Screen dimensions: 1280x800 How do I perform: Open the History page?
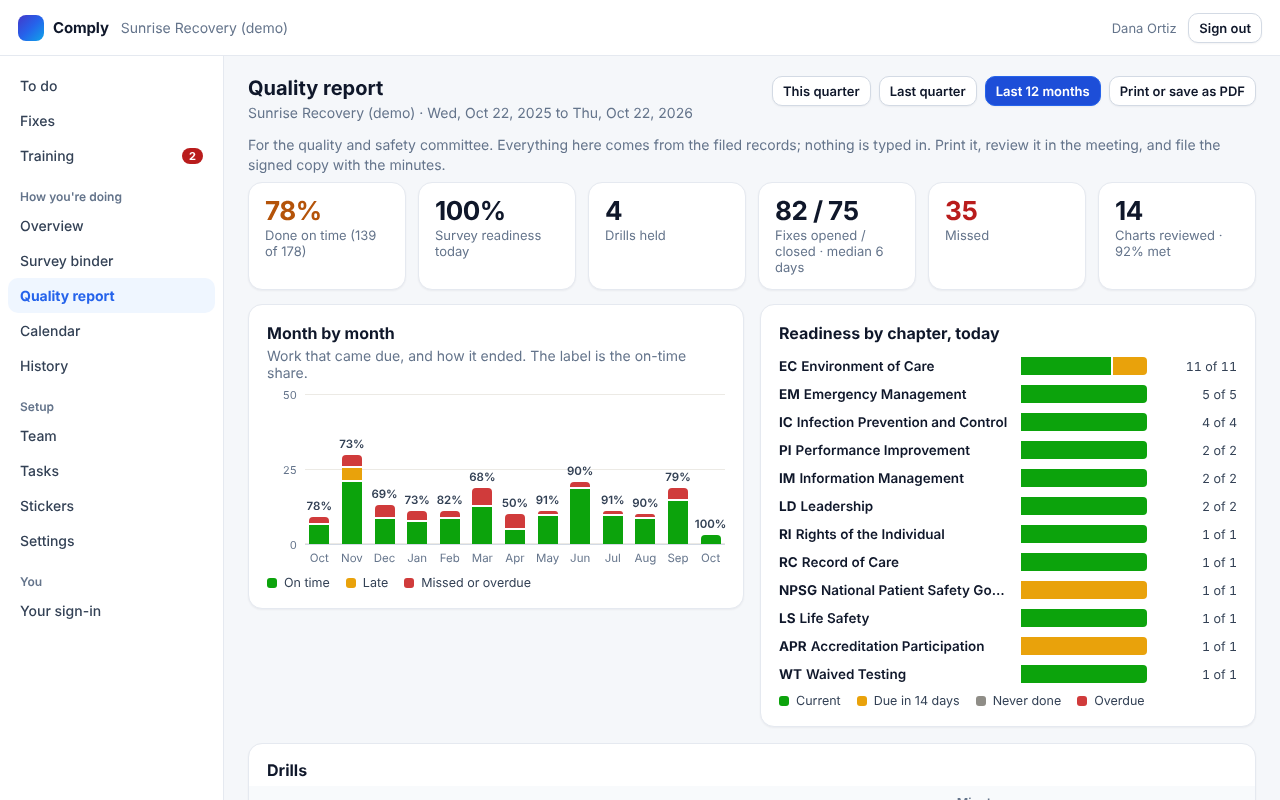pos(111,366)
